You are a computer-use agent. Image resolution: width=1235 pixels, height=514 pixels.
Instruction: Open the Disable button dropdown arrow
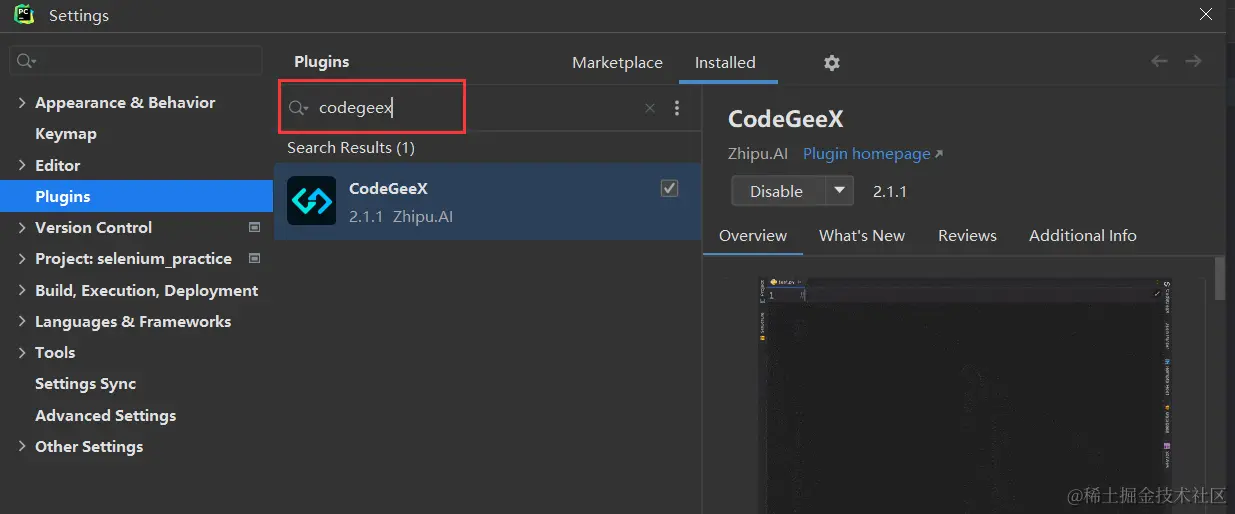pyautogui.click(x=839, y=190)
